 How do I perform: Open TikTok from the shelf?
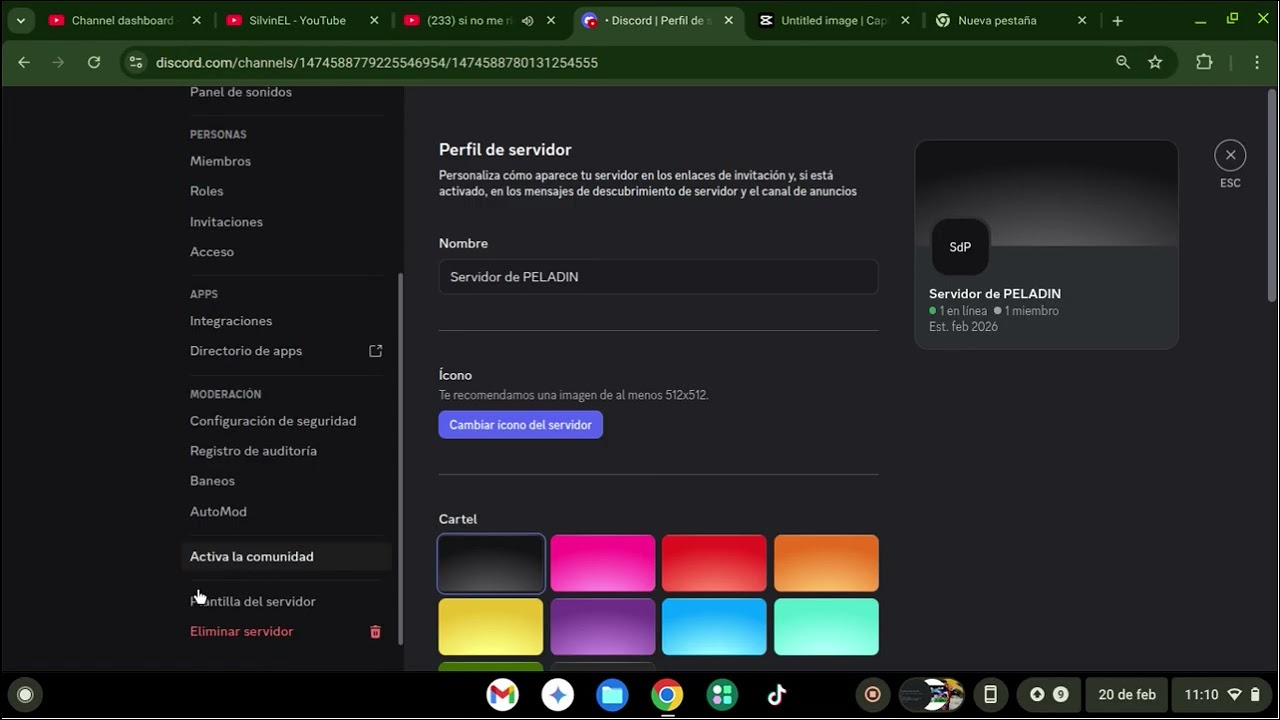[777, 695]
